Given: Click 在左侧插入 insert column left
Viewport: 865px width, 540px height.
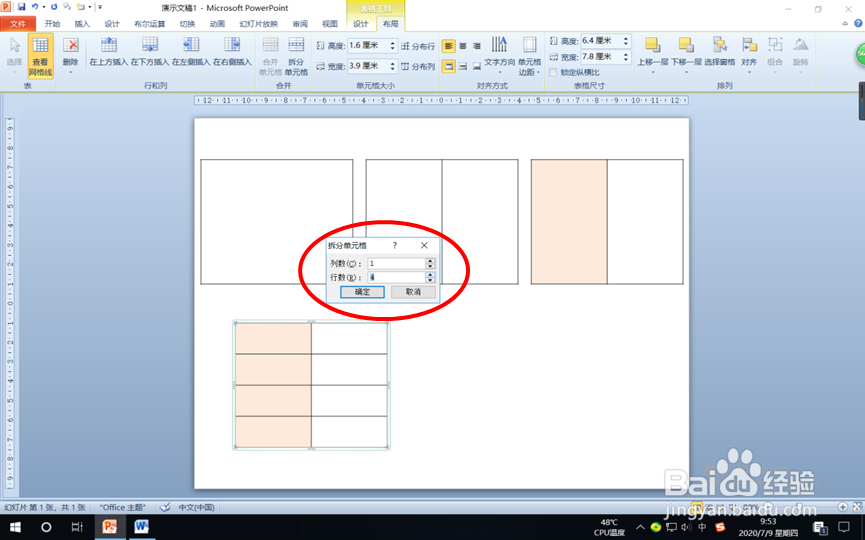Looking at the screenshot, I should pos(191,52).
